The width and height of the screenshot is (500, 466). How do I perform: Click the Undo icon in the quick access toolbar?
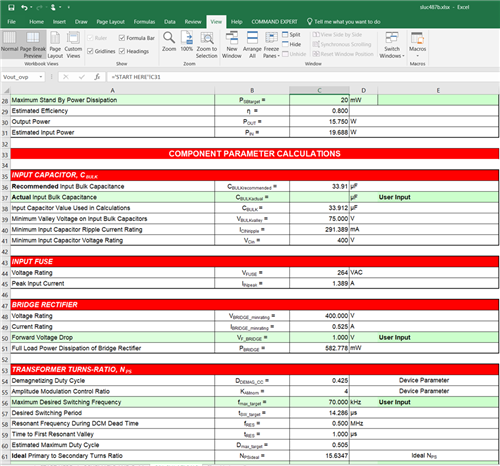pos(24,7)
